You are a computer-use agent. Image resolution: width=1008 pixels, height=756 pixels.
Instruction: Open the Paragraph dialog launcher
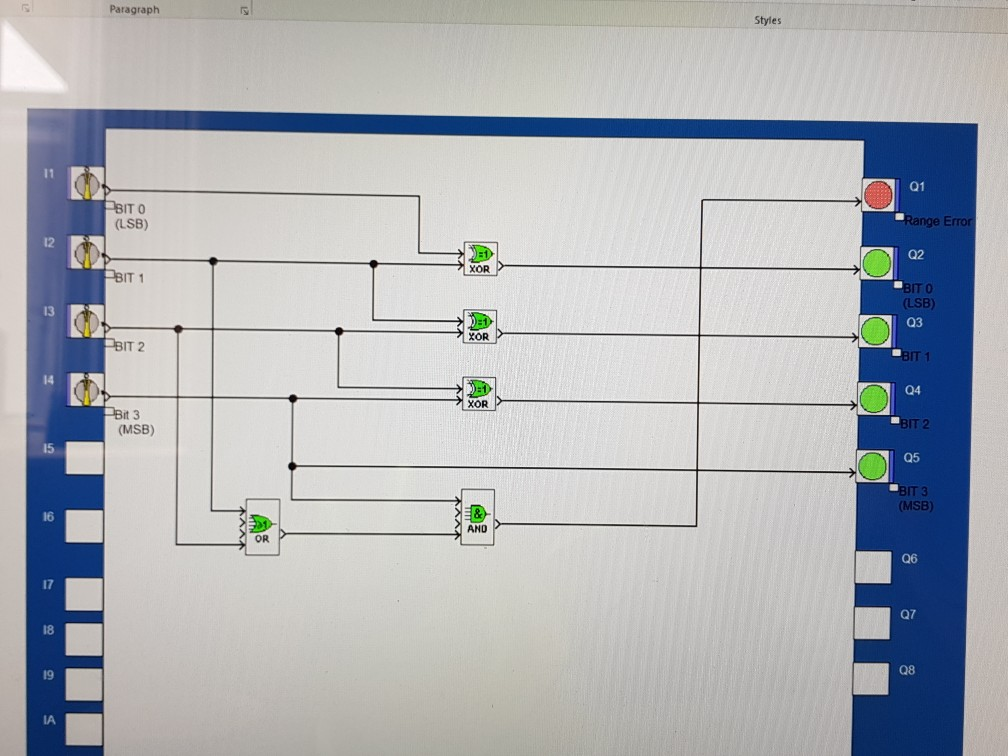coord(244,10)
